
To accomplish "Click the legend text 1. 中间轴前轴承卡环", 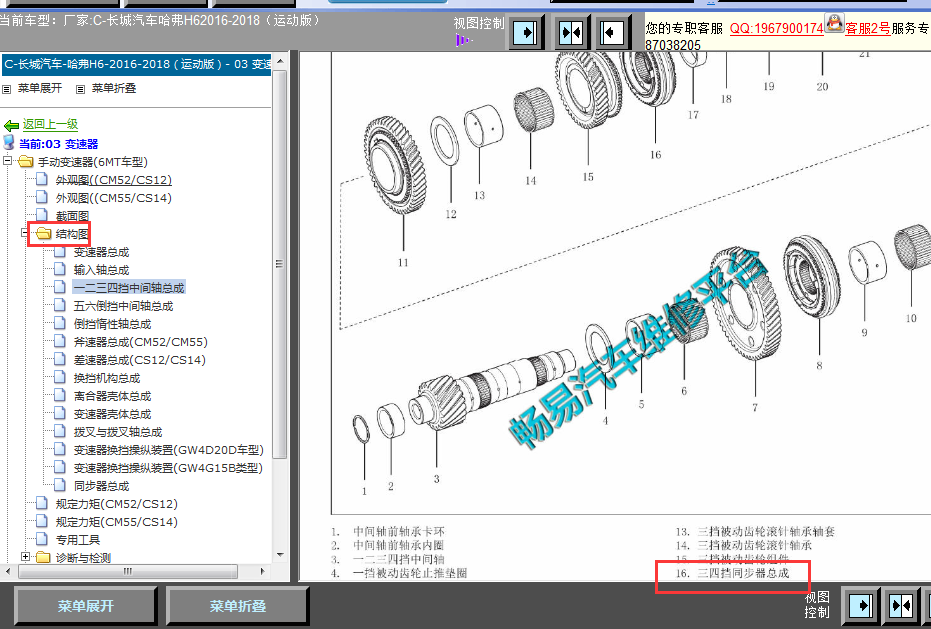I will click(388, 532).
